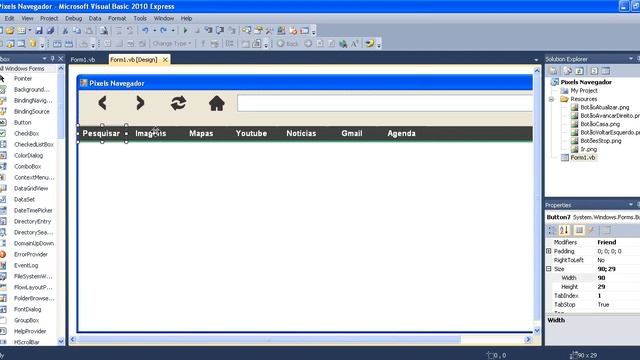The height and width of the screenshot is (360, 640).
Task: Click the ErrorProvider icon in the Toolbox
Action: click(3, 254)
